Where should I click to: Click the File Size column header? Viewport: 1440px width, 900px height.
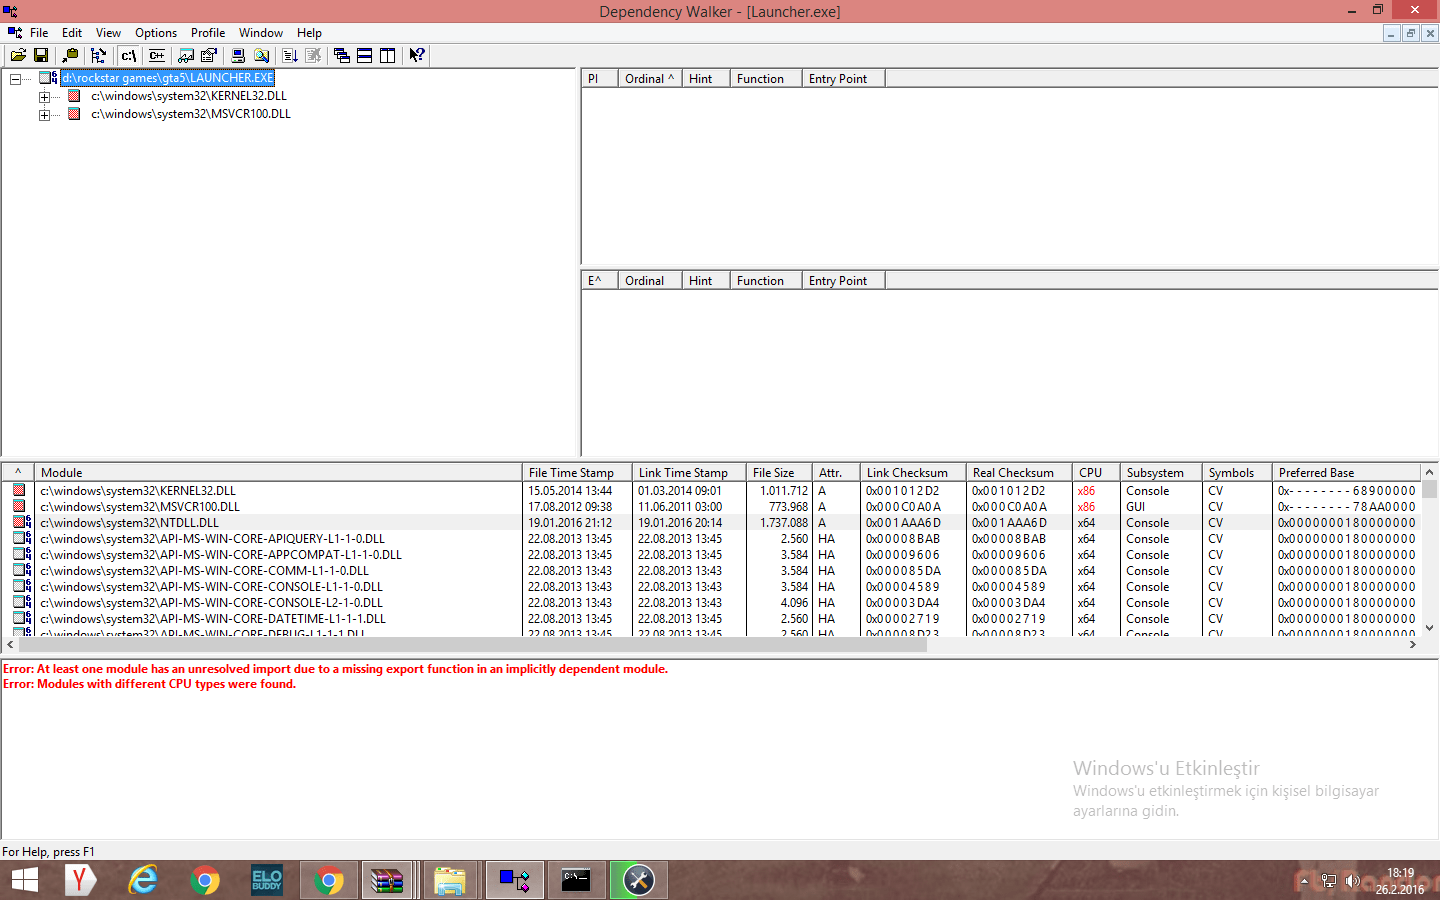click(x=778, y=473)
